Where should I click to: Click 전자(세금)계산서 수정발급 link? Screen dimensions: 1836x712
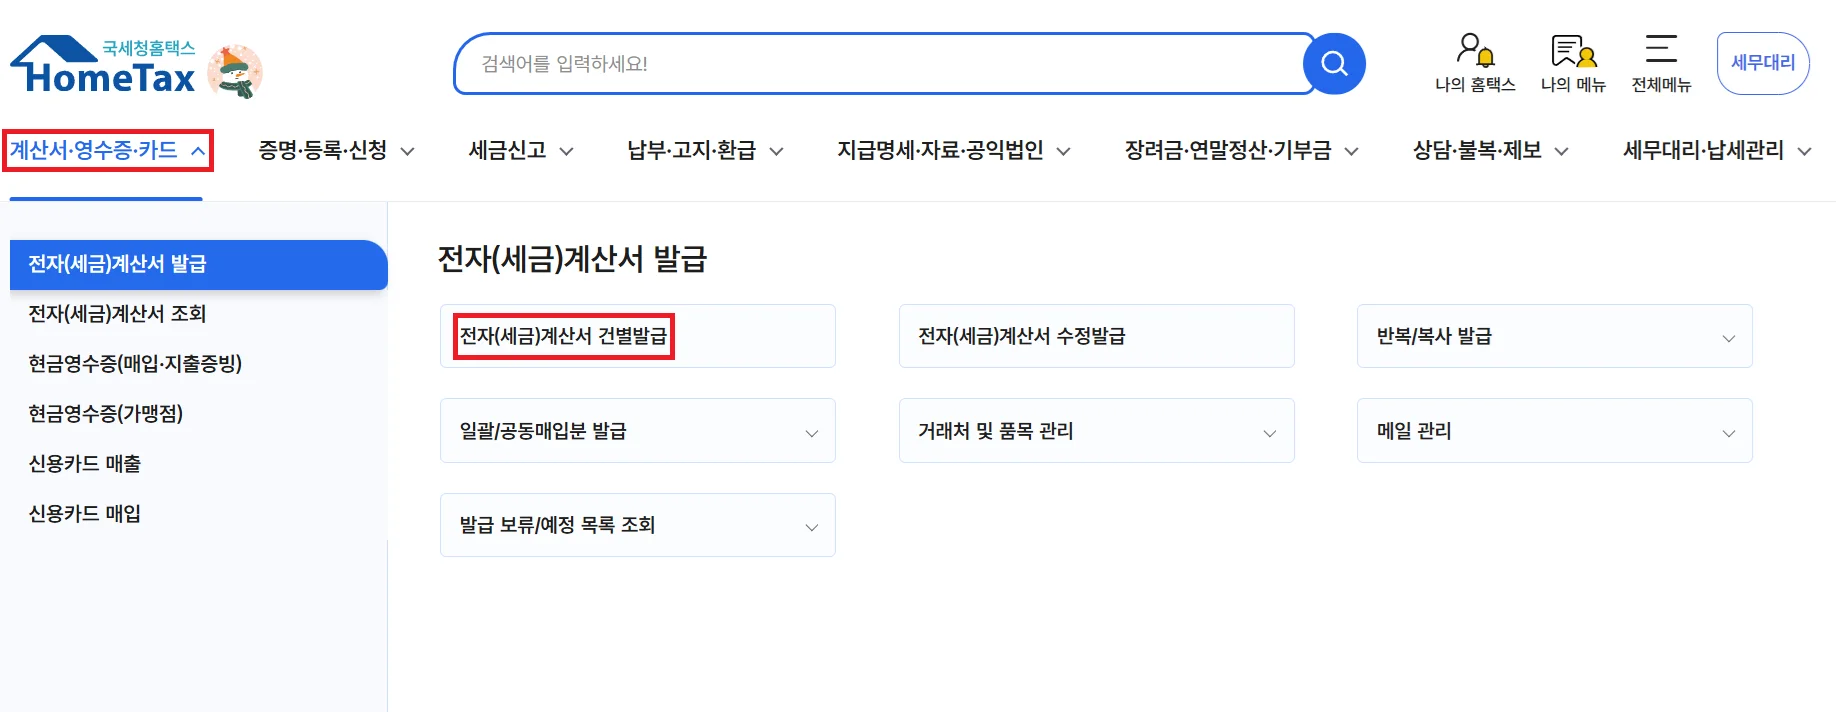(x=1022, y=336)
